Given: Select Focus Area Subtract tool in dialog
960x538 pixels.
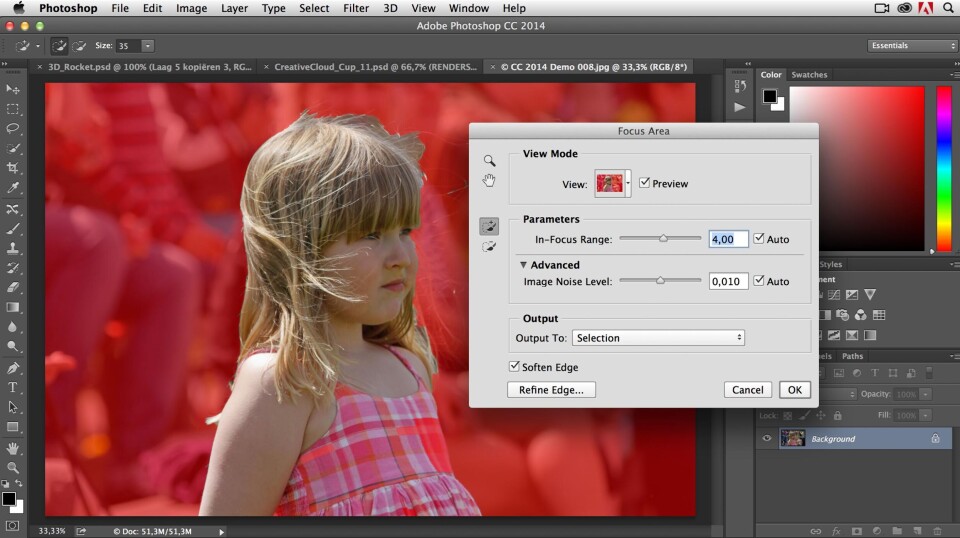Looking at the screenshot, I should pos(489,247).
